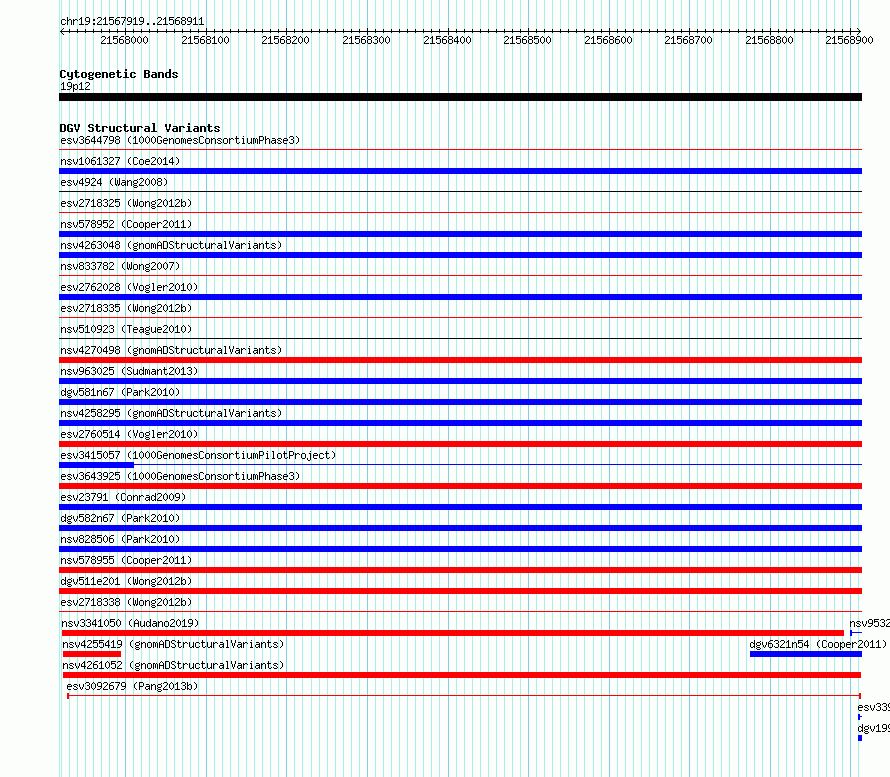Select the dgv581n67 (Park2010) label
Image resolution: width=890 pixels, height=777 pixels.
tap(120, 392)
